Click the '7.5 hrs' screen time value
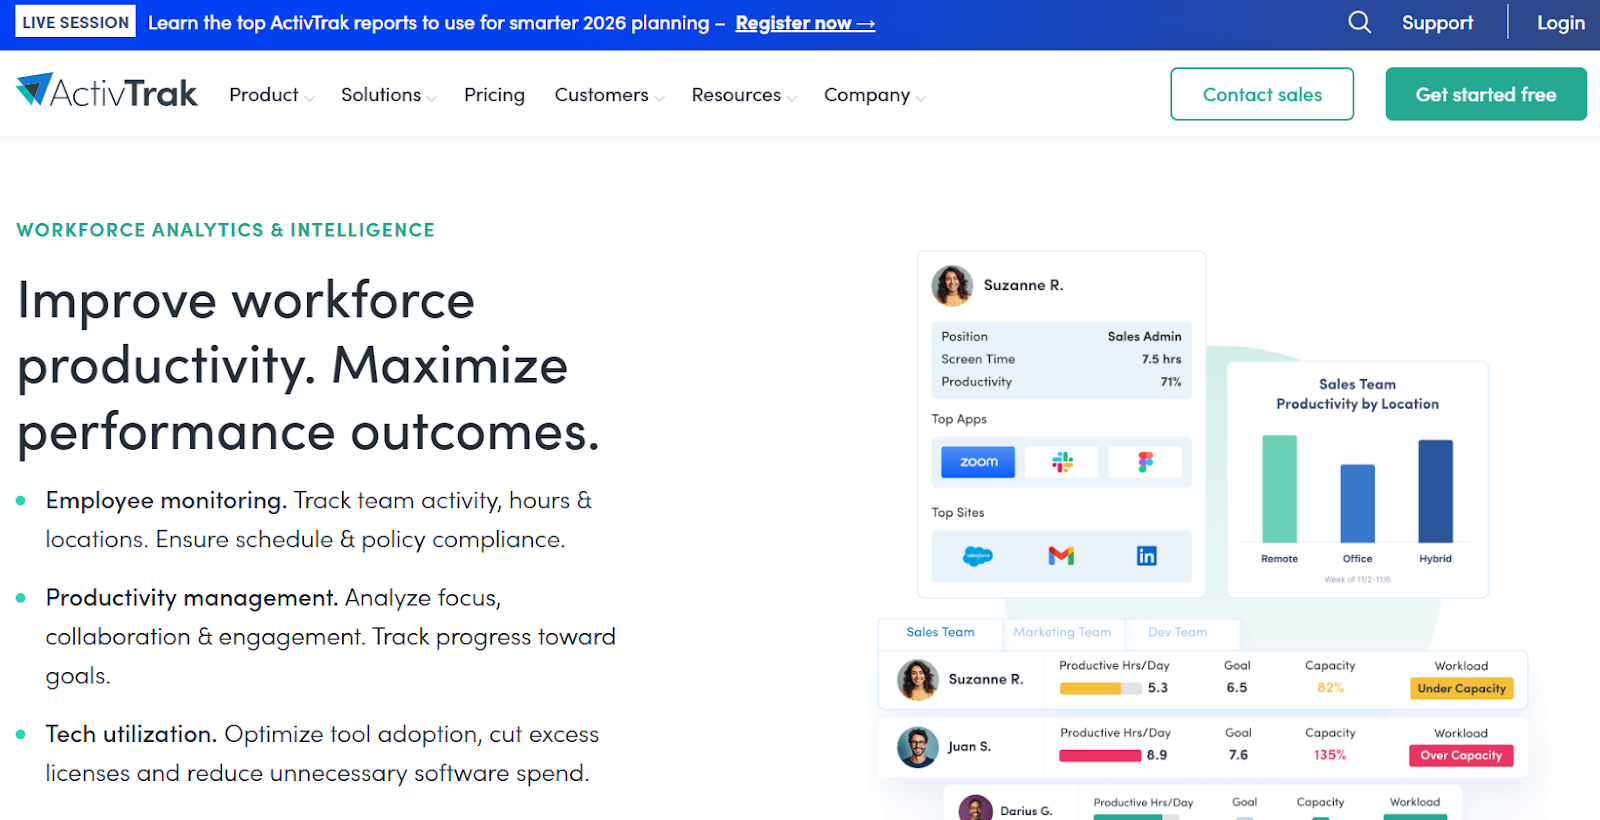 tap(1161, 359)
